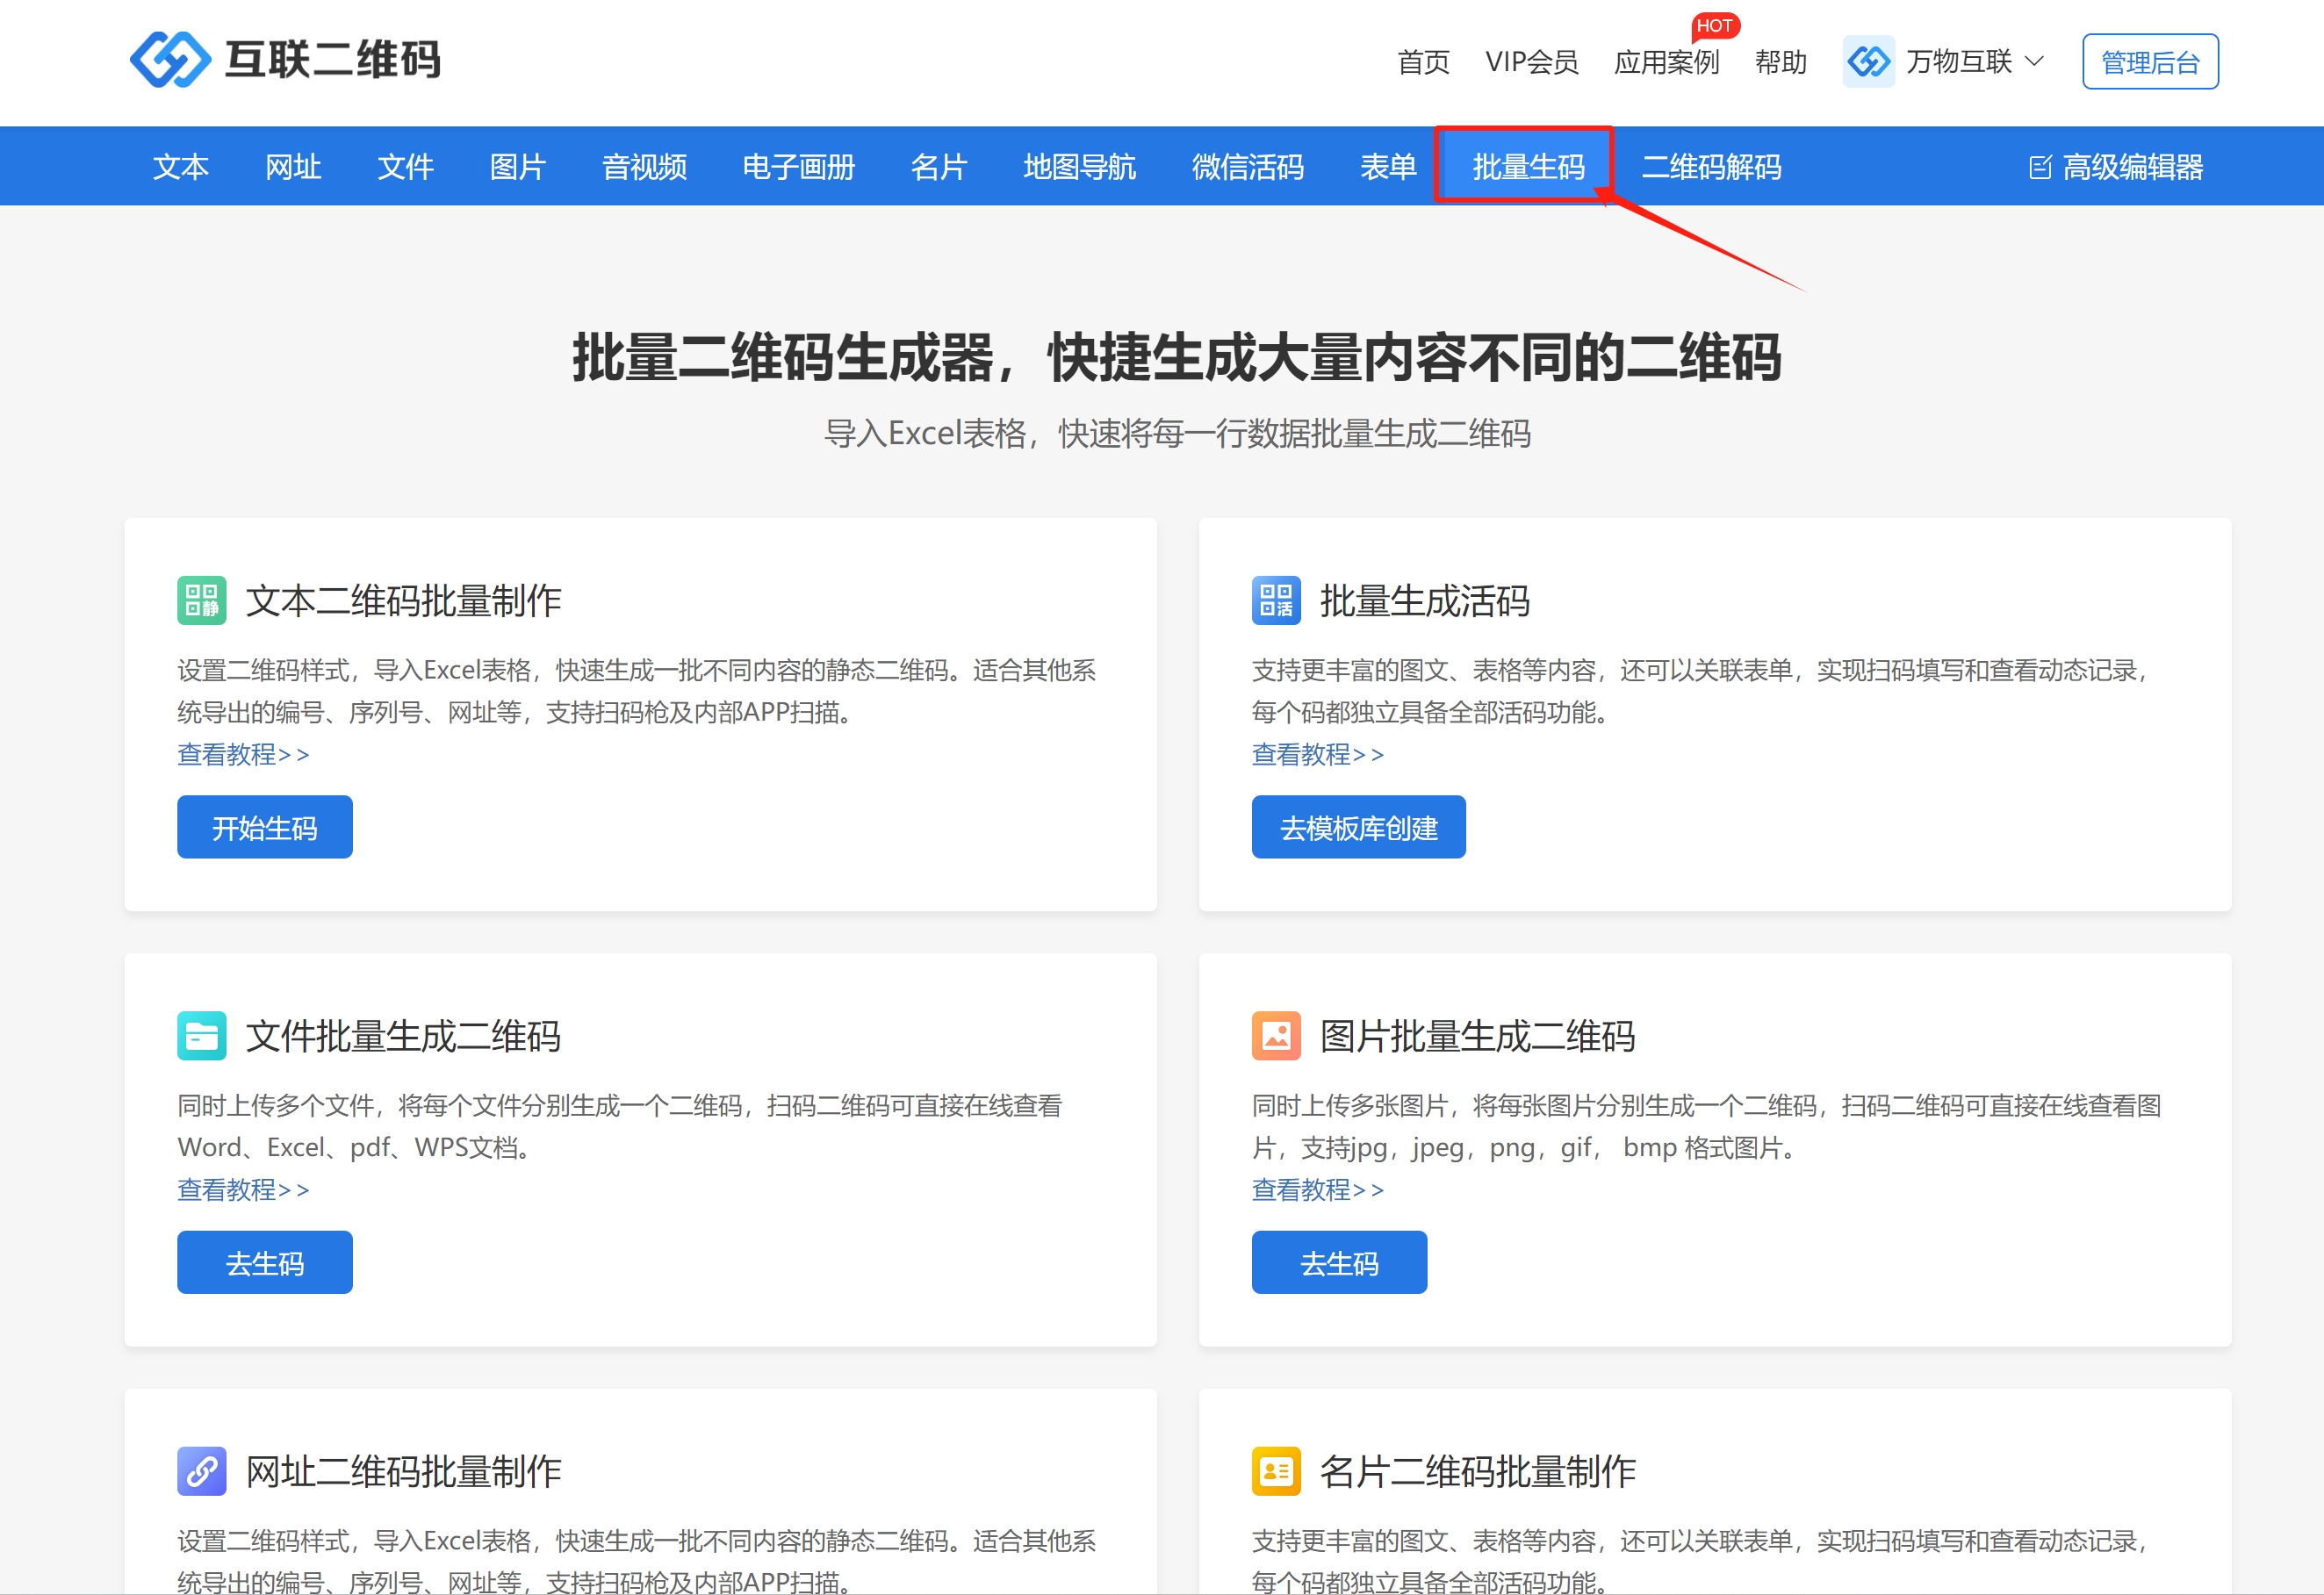Click the 互联二维码 brand name text
2324x1595 pixels.
coord(333,60)
